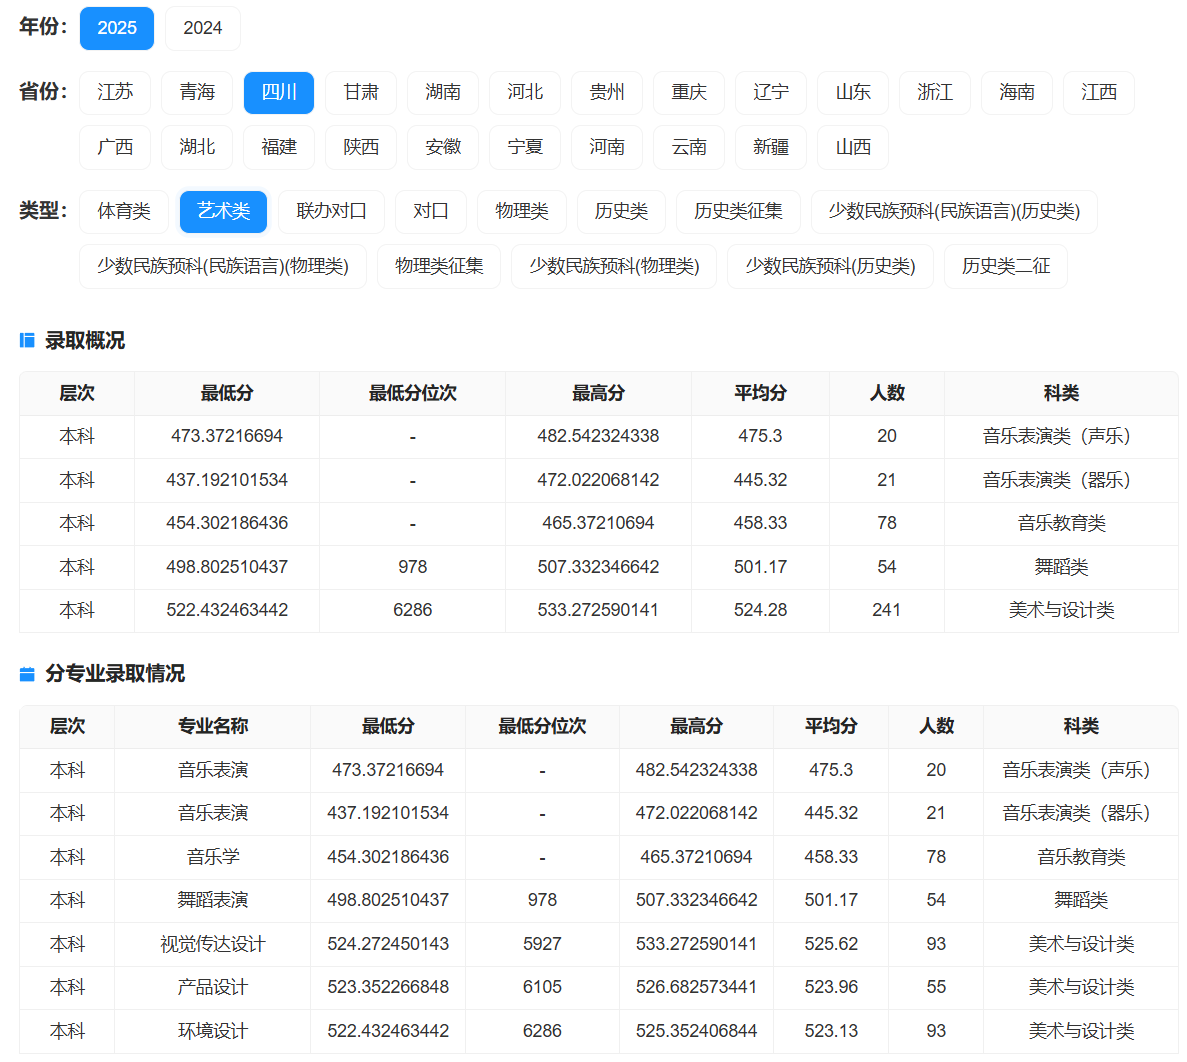Viewport: 1187px width, 1062px height.
Task: Choose 少数民族预科(历史类) type
Action: pyautogui.click(x=830, y=266)
